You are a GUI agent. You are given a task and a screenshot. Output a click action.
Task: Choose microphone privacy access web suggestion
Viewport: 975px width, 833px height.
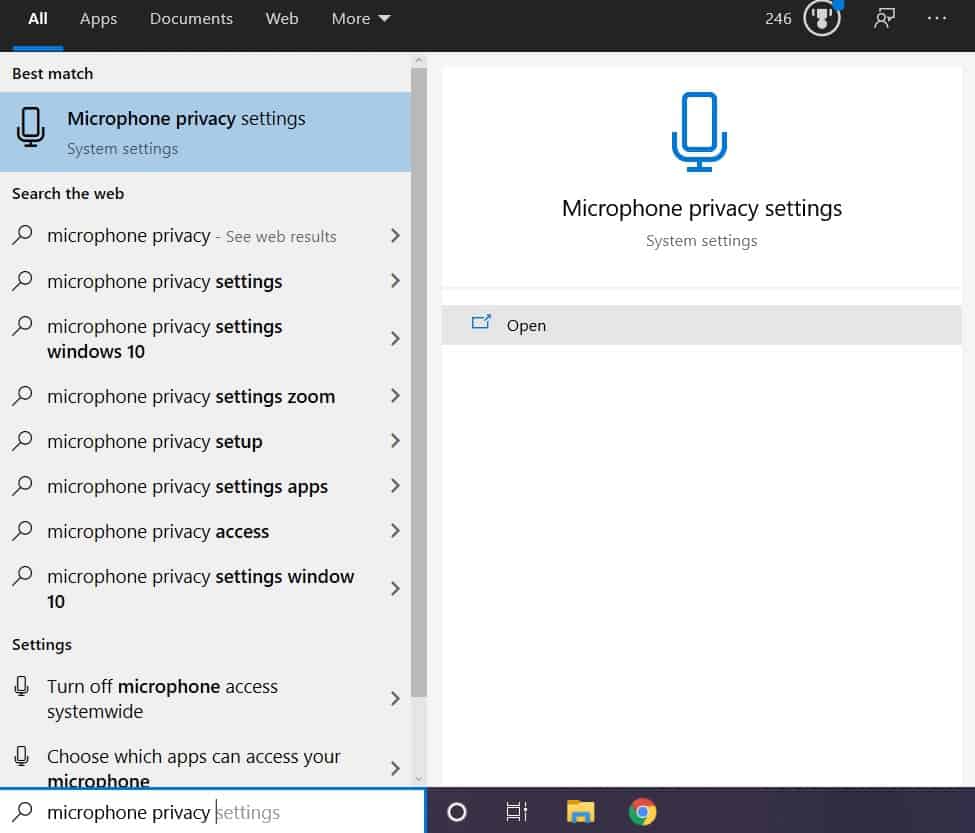click(158, 532)
